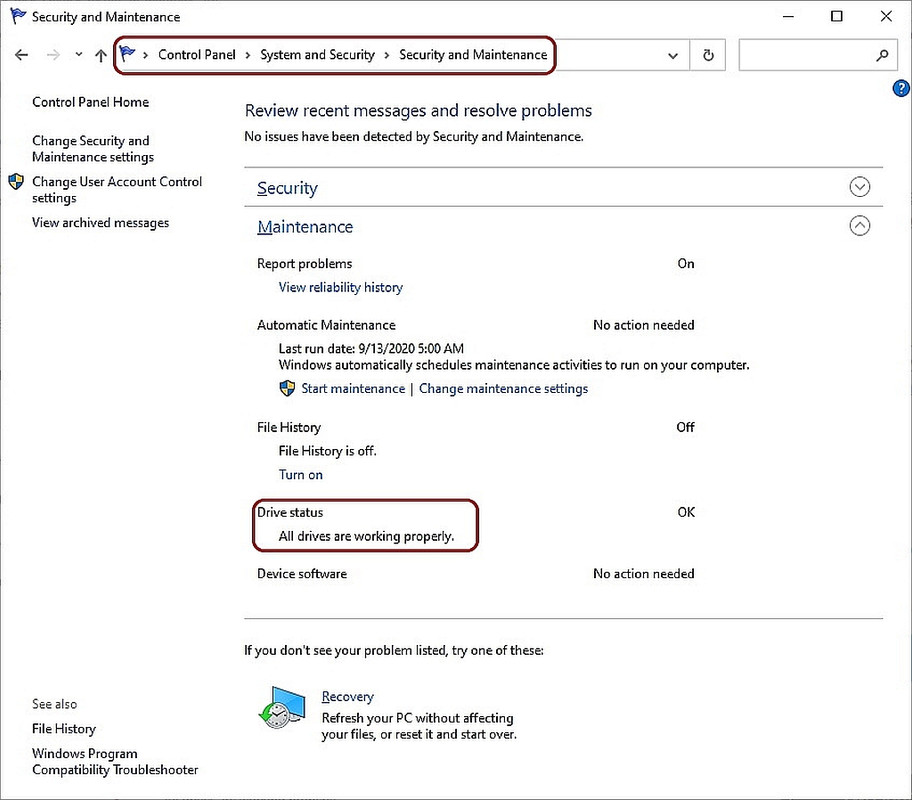Click the Maintenance heading
912x800 pixels.
305,227
